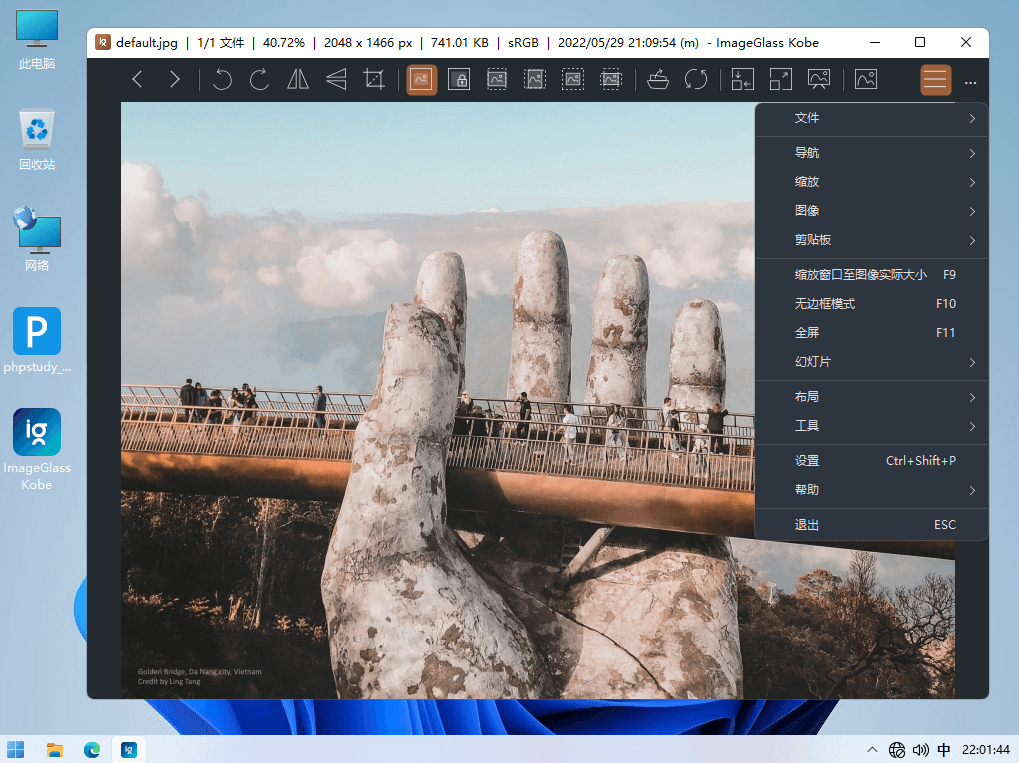The width and height of the screenshot is (1019, 763).
Task: Toggle the auto zoom mode button
Action: pos(422,80)
